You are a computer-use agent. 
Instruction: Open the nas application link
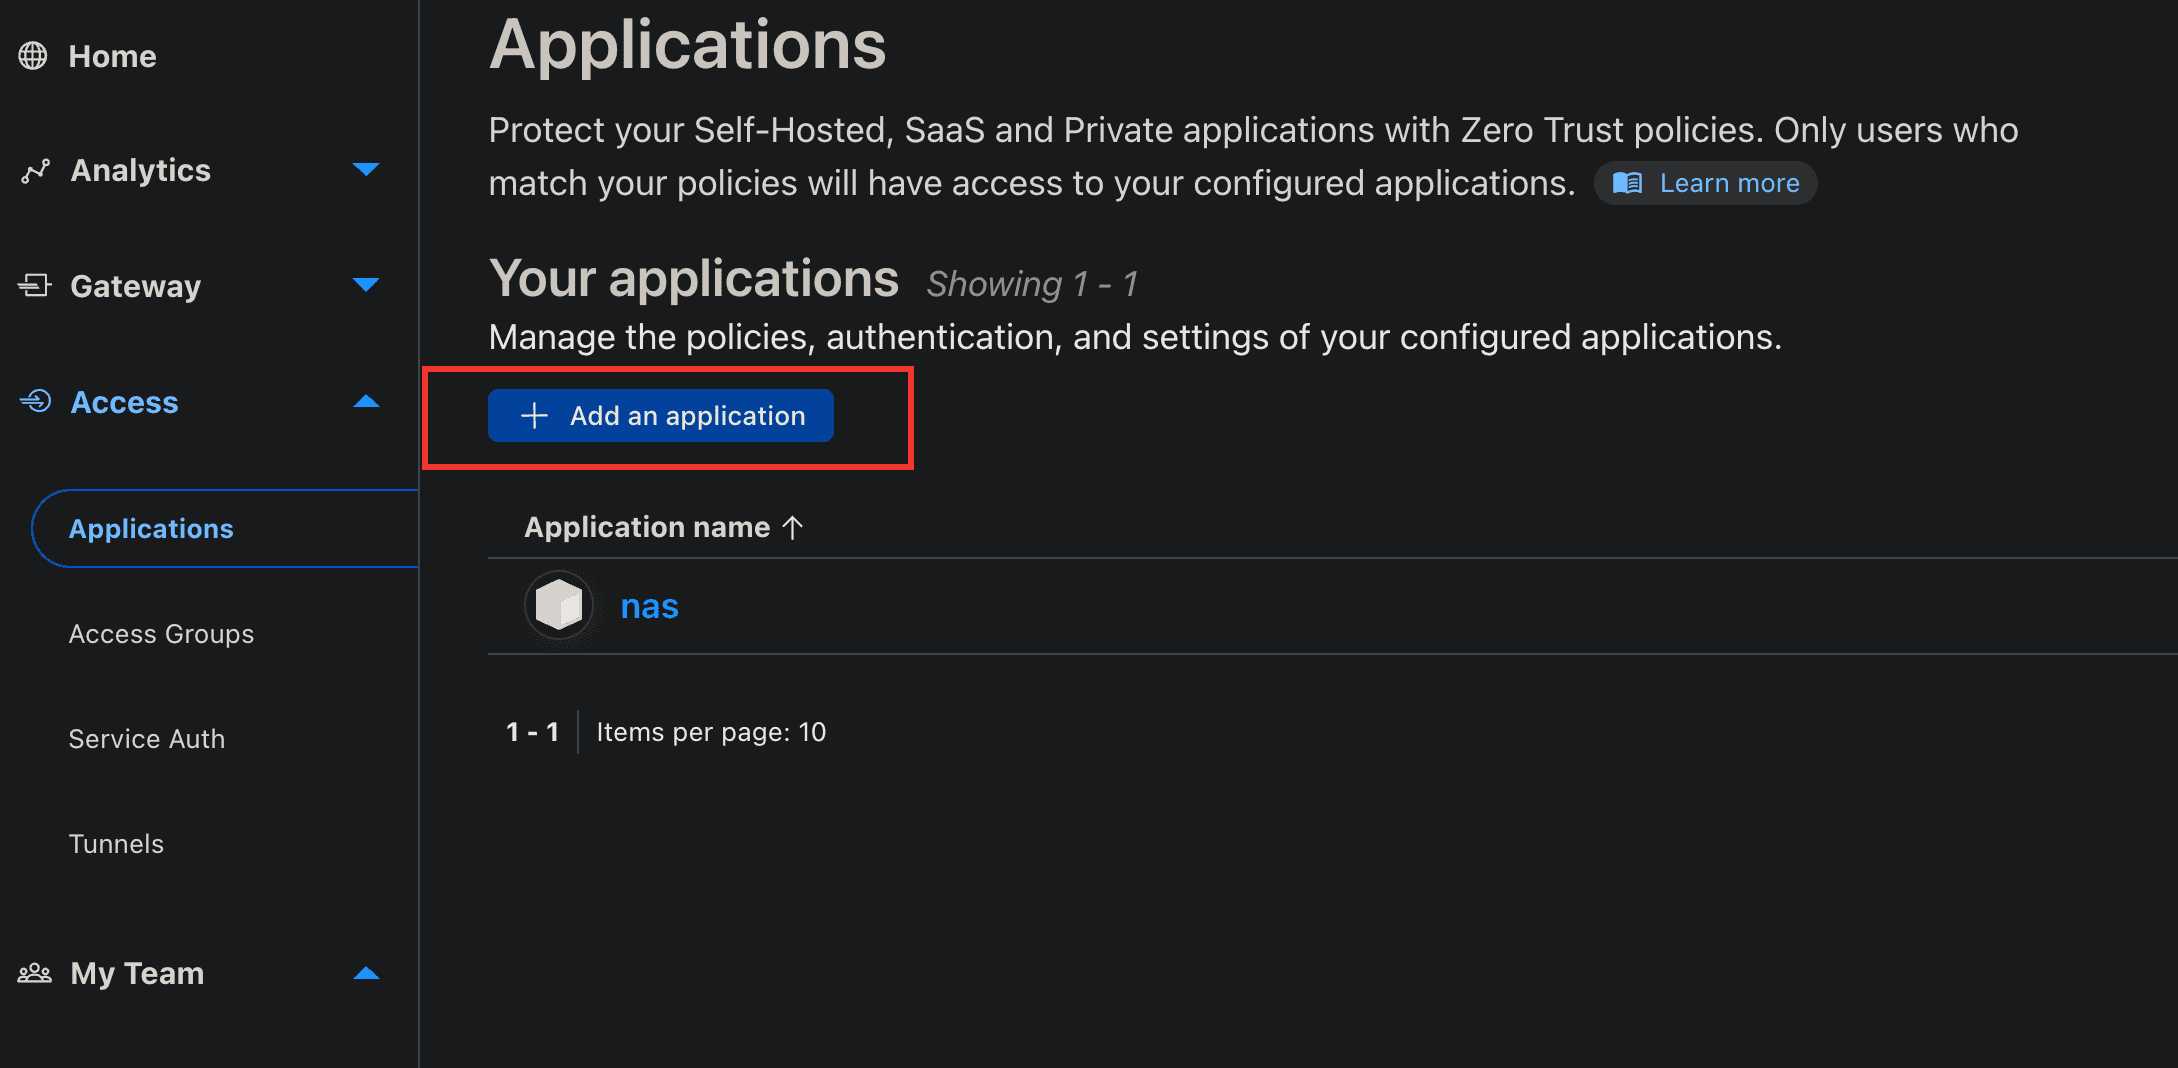[x=649, y=606]
